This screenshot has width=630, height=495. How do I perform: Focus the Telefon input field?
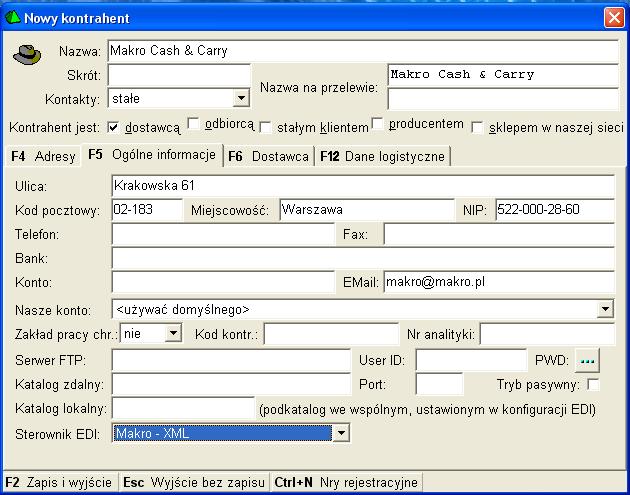(x=223, y=234)
